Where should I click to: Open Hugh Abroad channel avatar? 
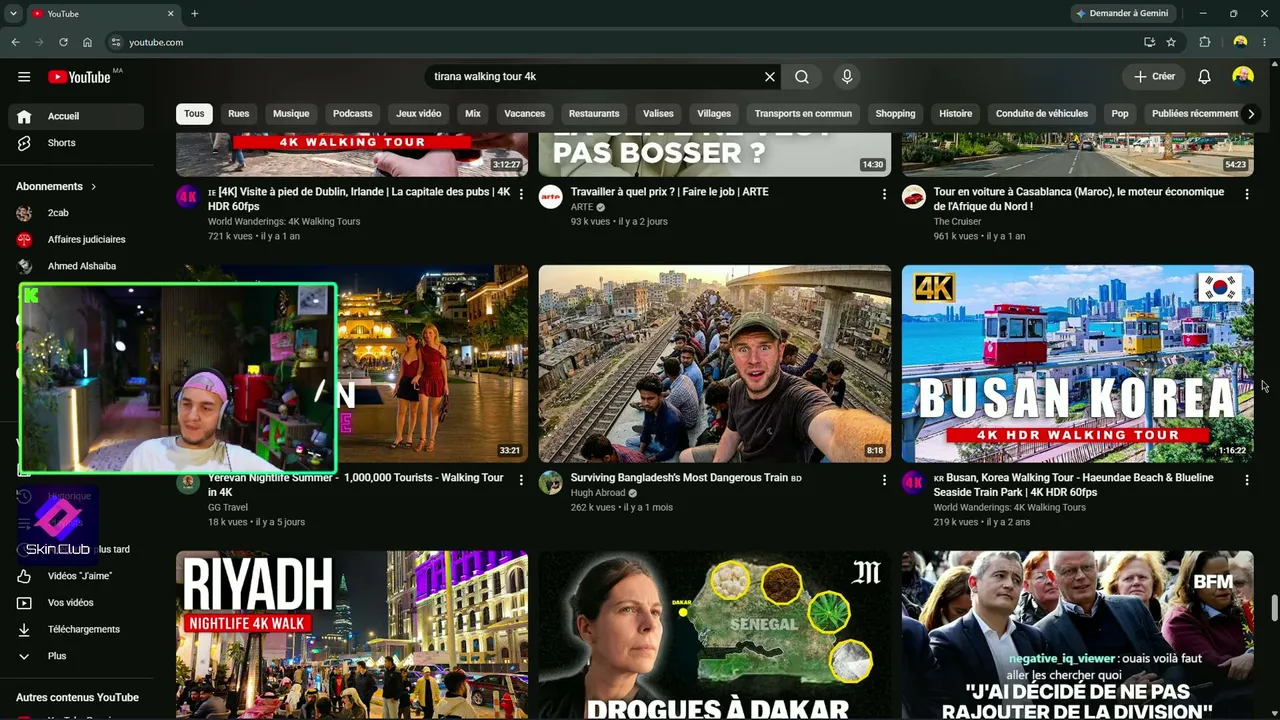click(551, 483)
